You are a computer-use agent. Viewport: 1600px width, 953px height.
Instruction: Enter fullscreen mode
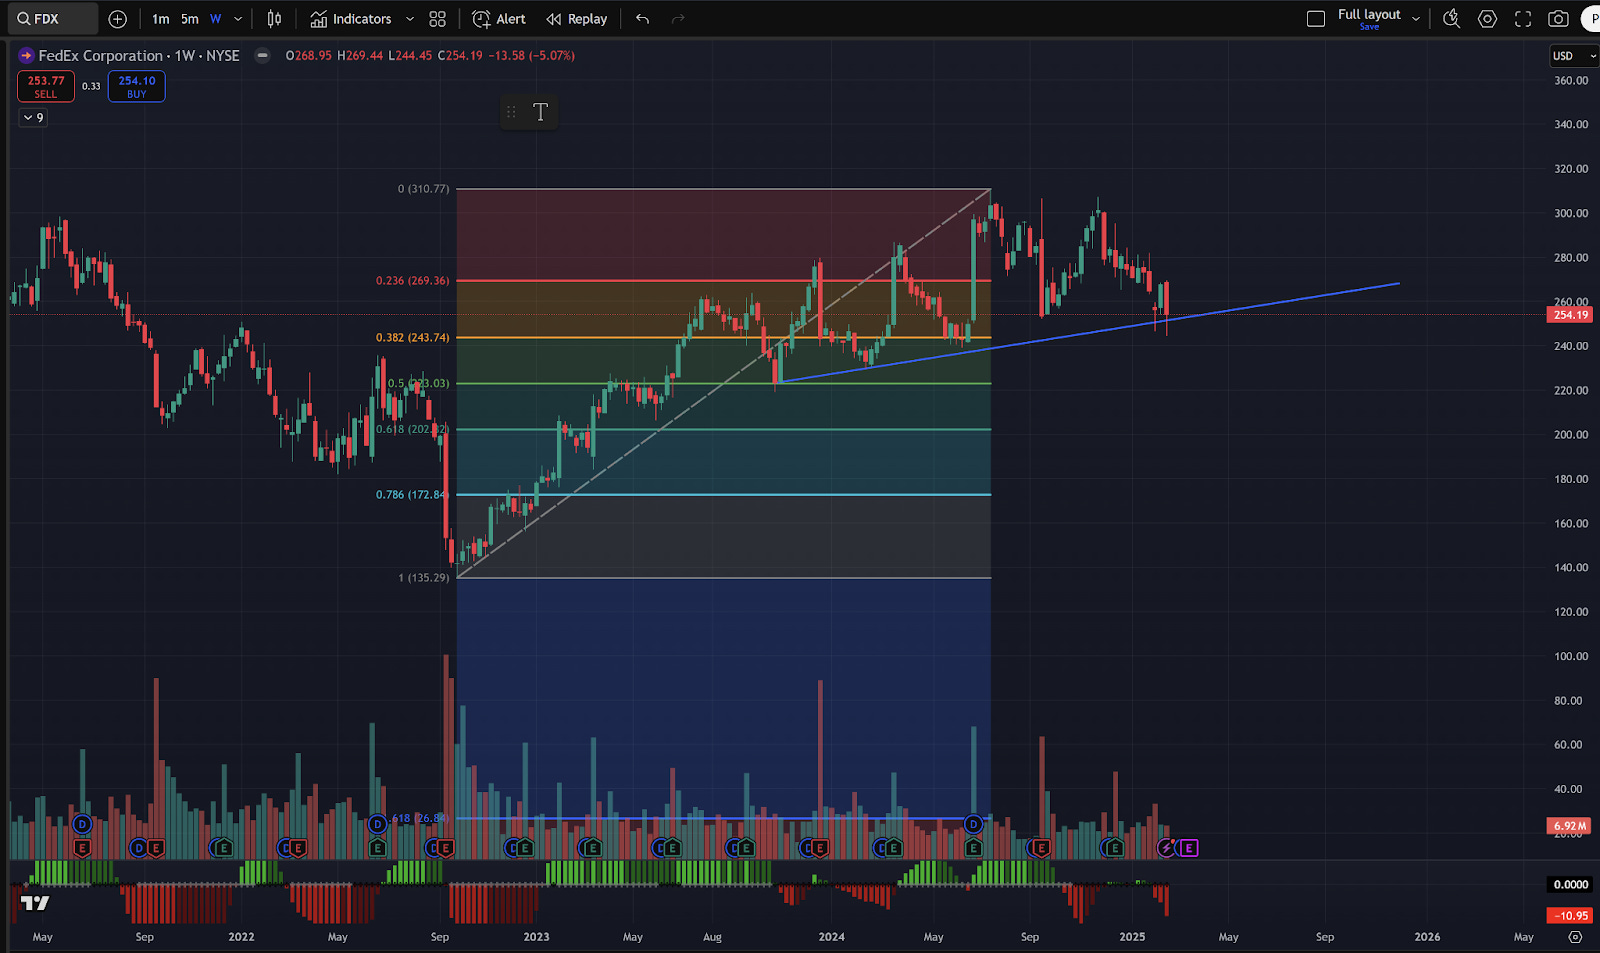(1523, 19)
